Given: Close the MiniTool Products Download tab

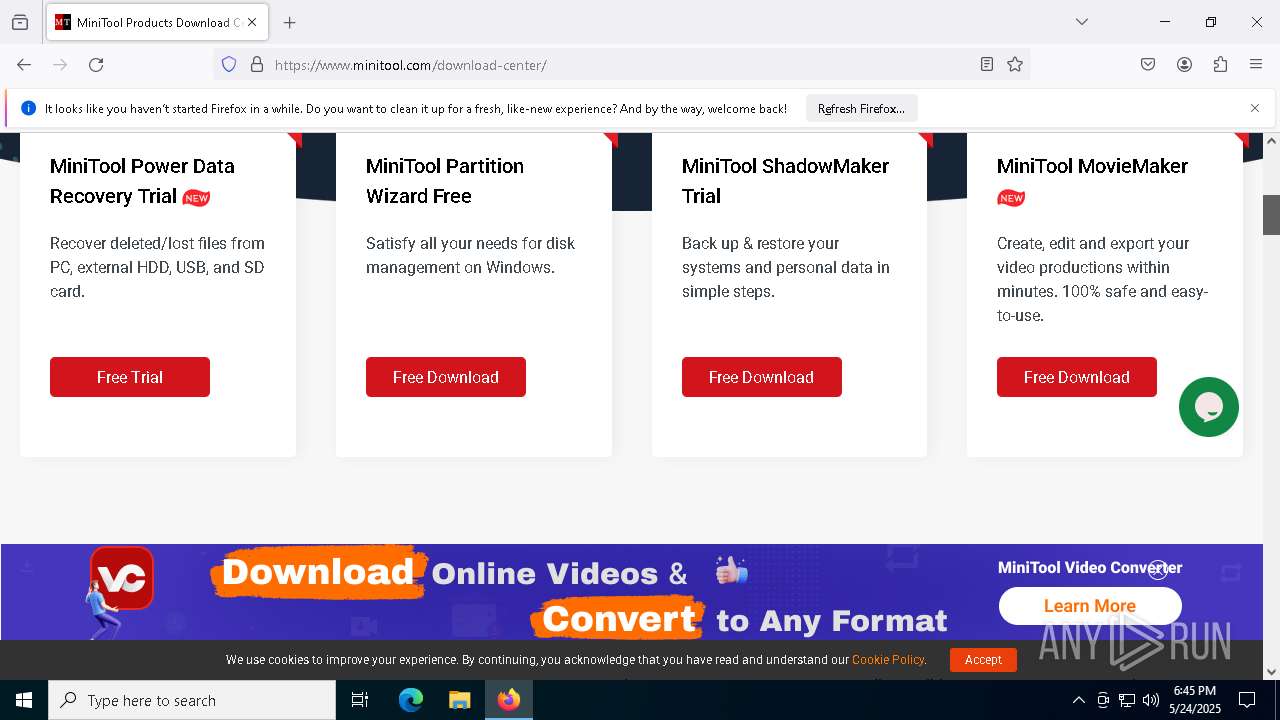Looking at the screenshot, I should pyautogui.click(x=252, y=22).
